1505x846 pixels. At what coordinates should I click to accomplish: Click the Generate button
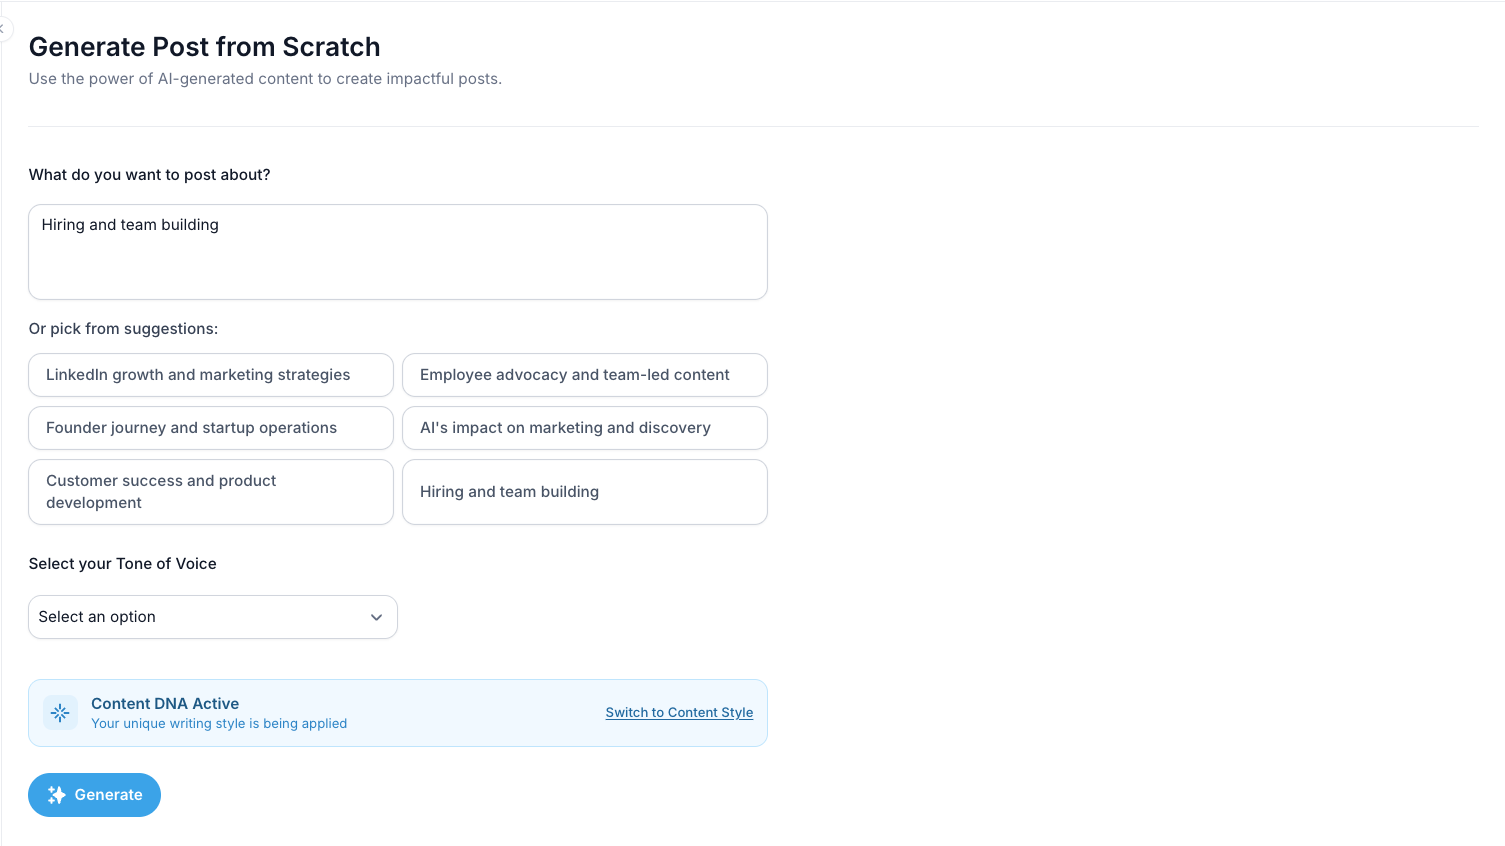94,795
